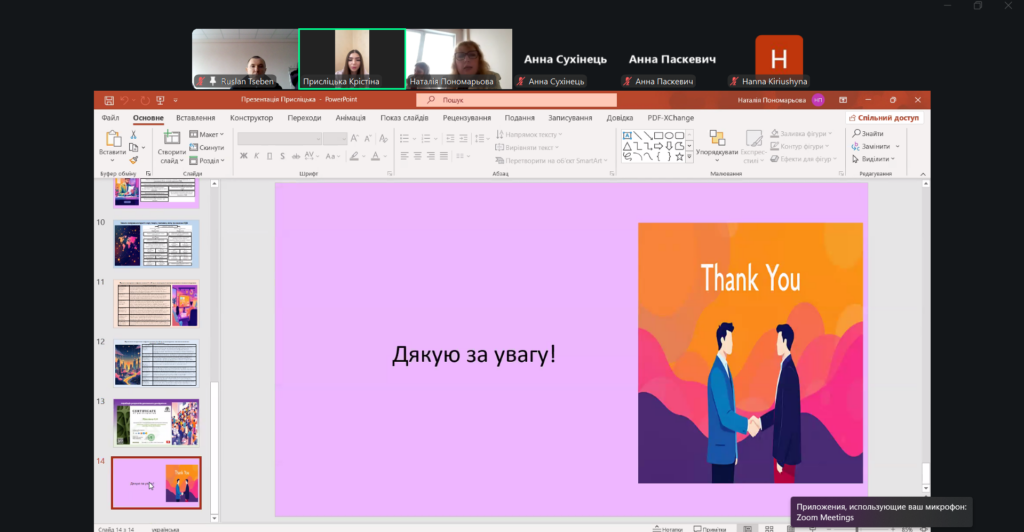
Task: Click the Find (Знайти) magnifier button
Action: [867, 134]
